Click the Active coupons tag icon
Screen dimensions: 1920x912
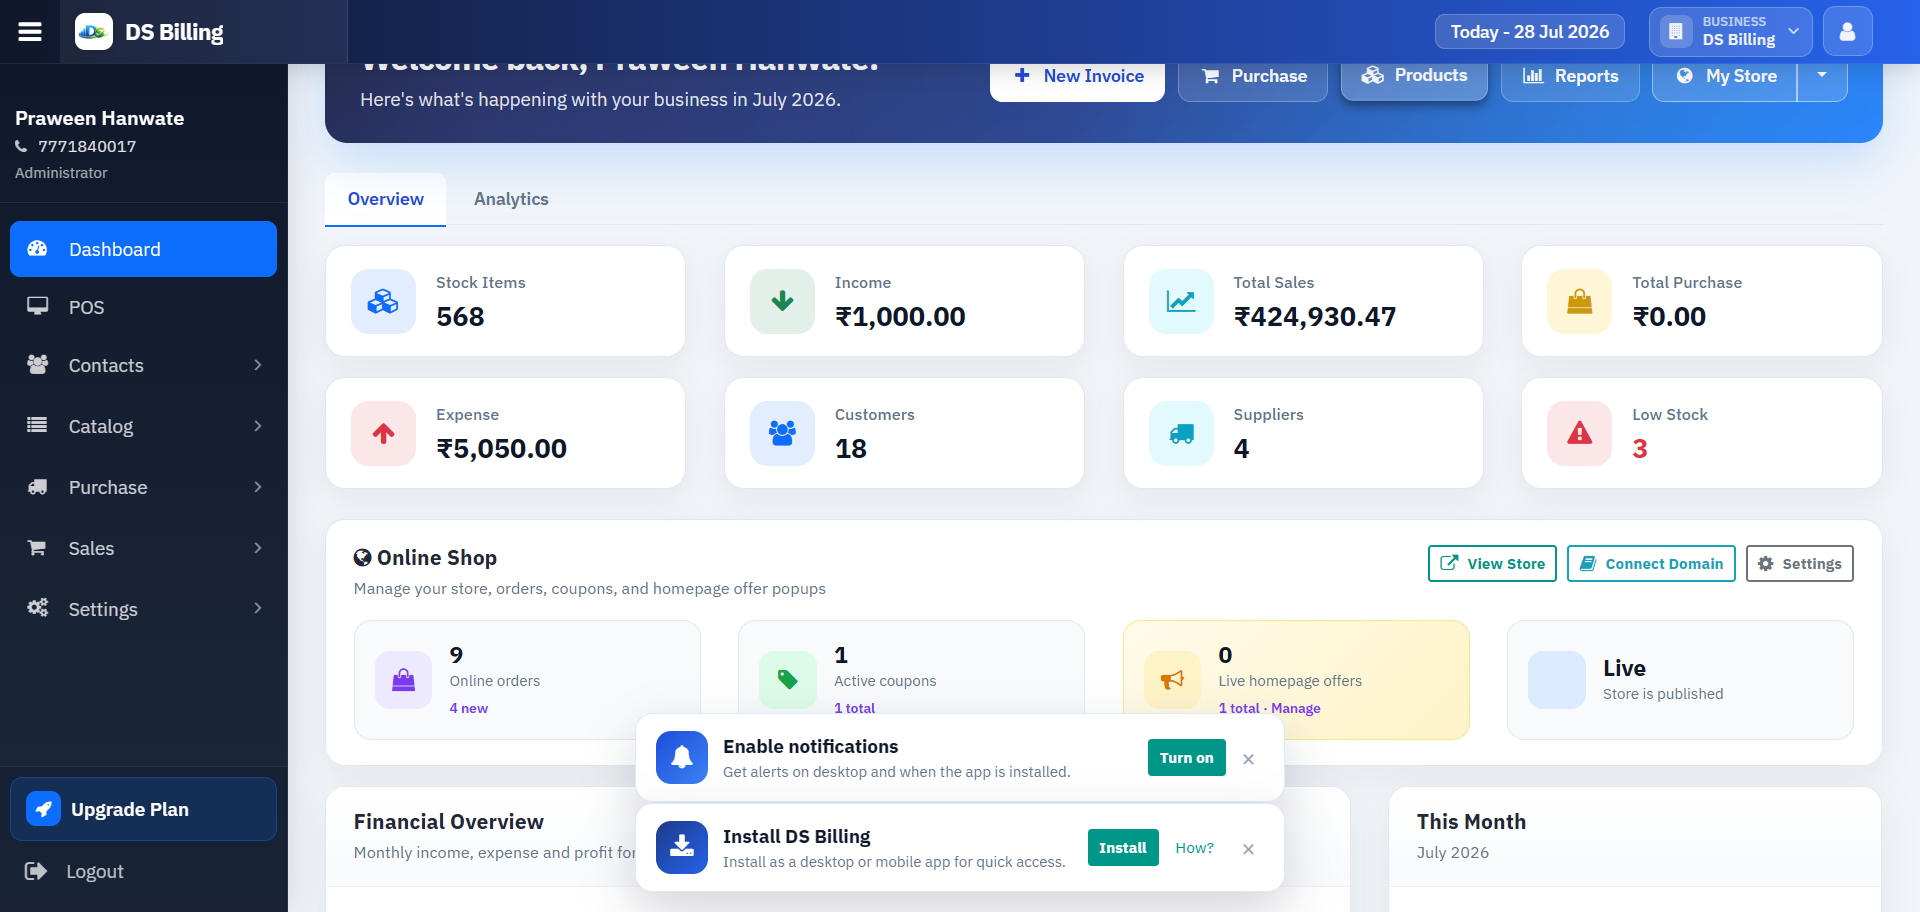pyautogui.click(x=788, y=680)
